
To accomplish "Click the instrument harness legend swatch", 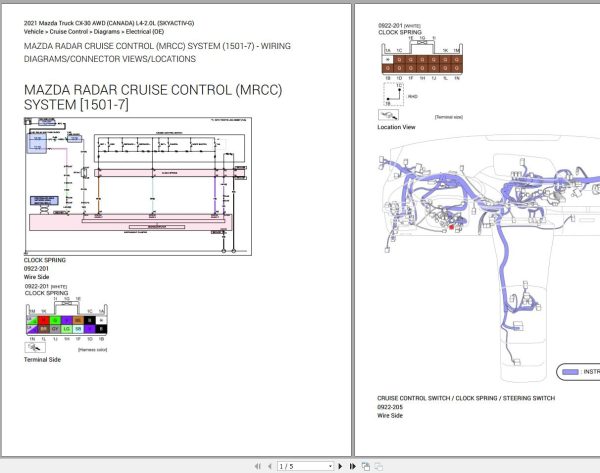I will tap(570, 372).
